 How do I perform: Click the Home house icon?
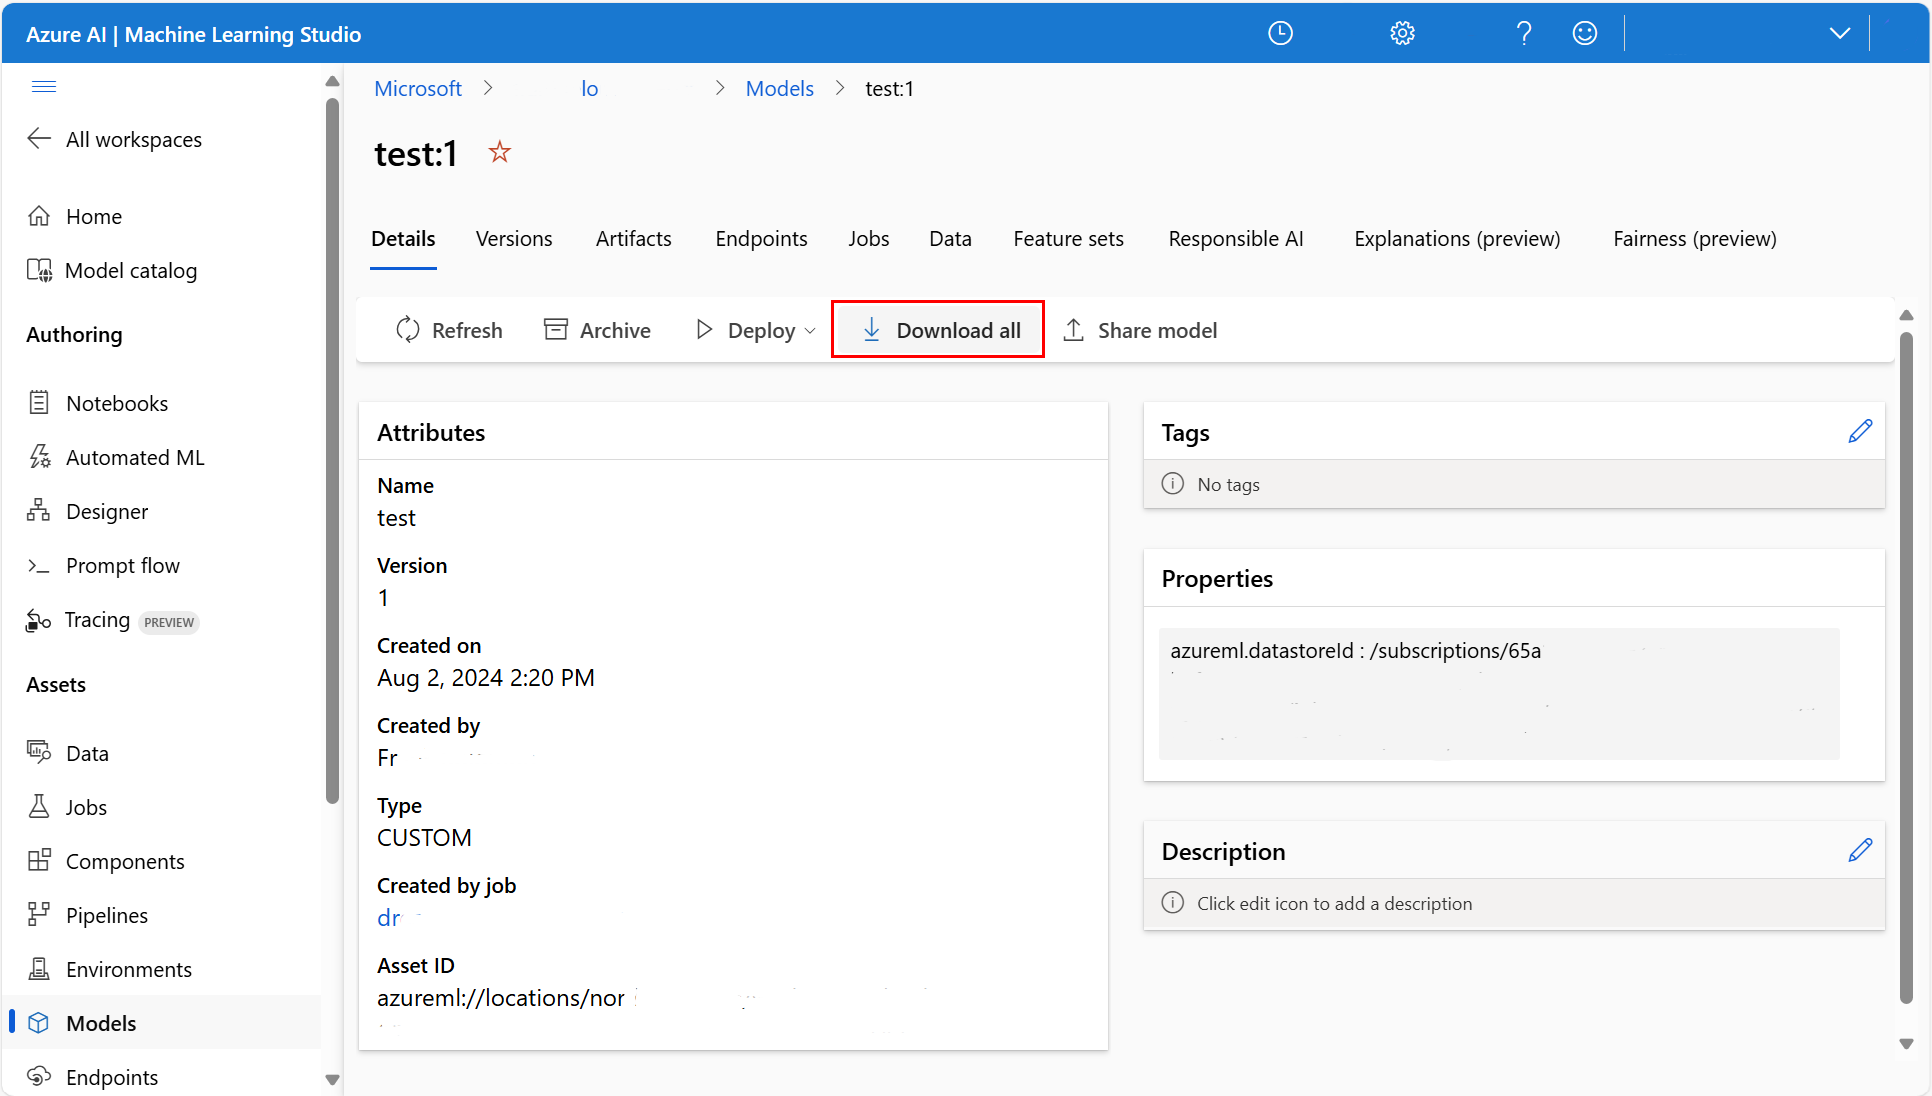[39, 216]
